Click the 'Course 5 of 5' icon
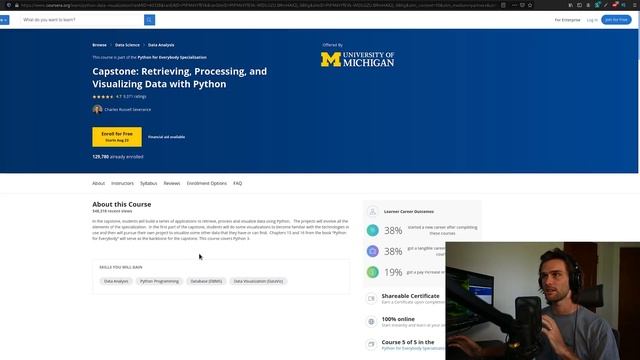Image resolution: width=640 pixels, height=360 pixels. tap(371, 344)
